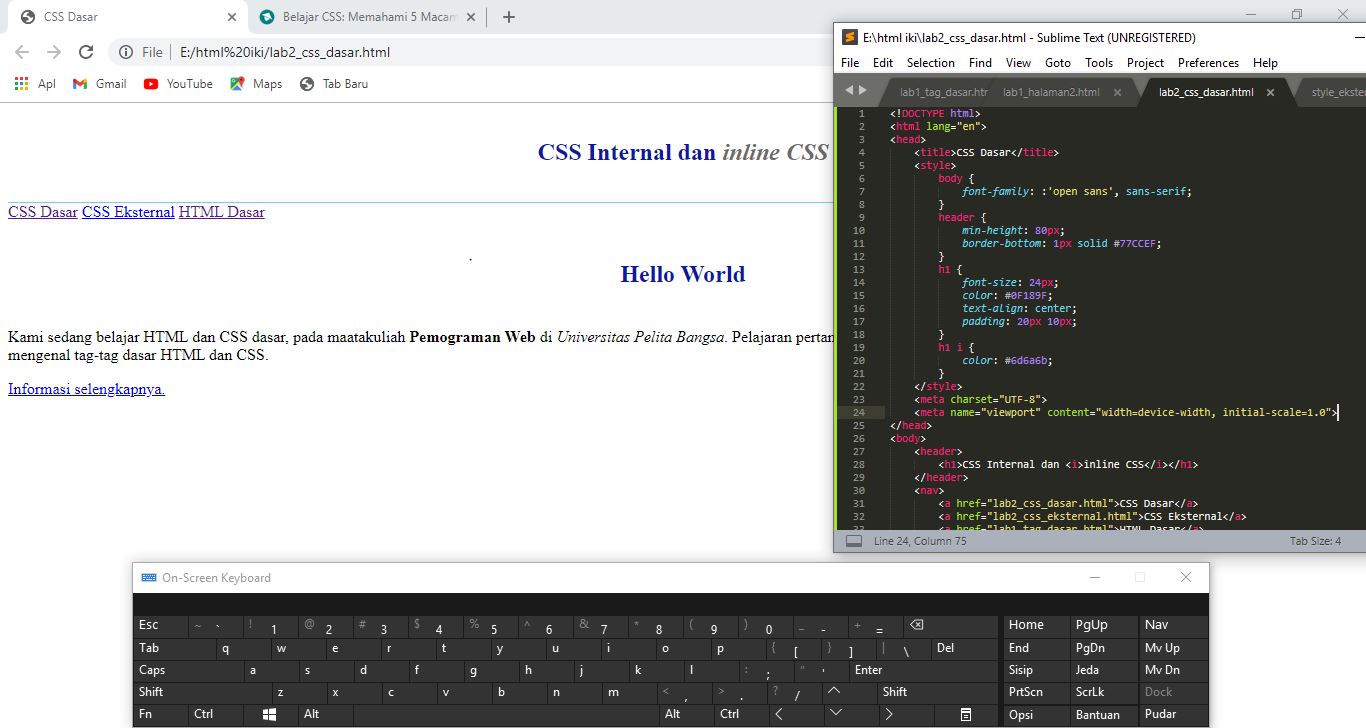Open a new browser tab with the plus icon
Viewport: 1366px width, 728px height.
click(x=510, y=17)
